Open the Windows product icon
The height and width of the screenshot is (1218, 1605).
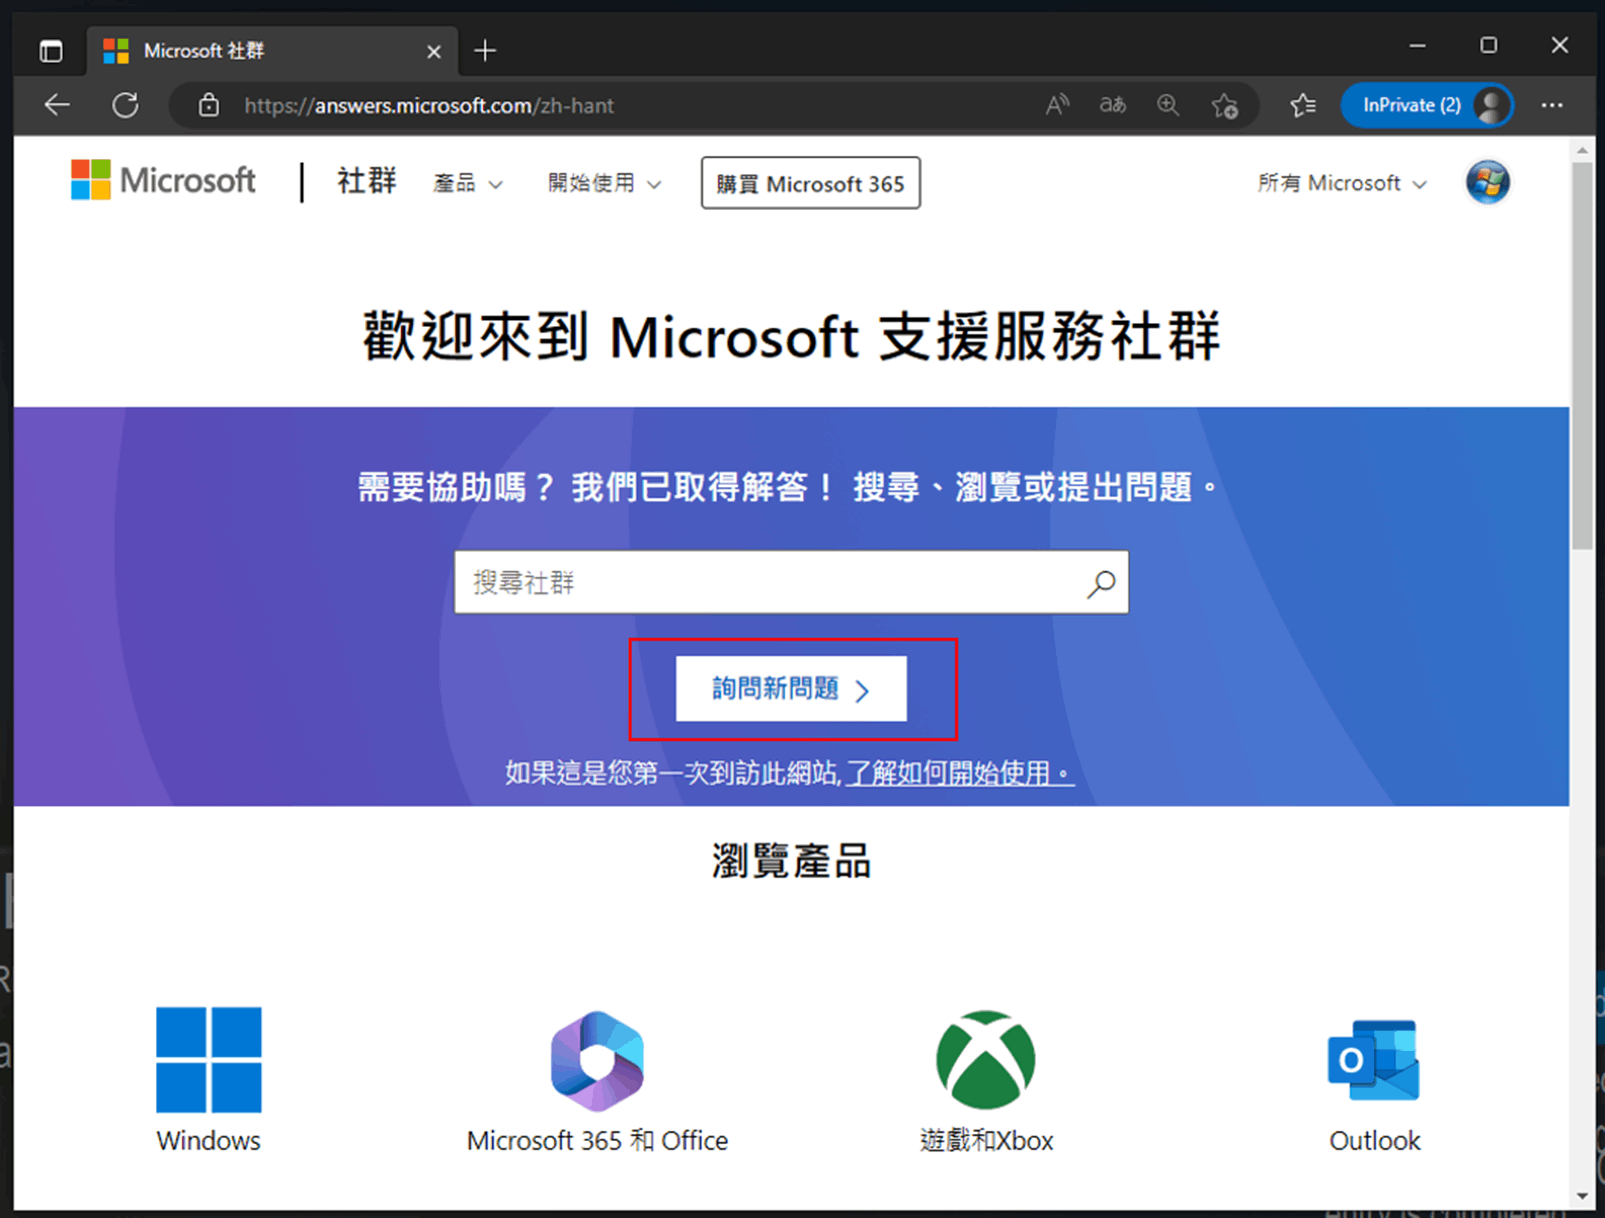coord(208,1059)
